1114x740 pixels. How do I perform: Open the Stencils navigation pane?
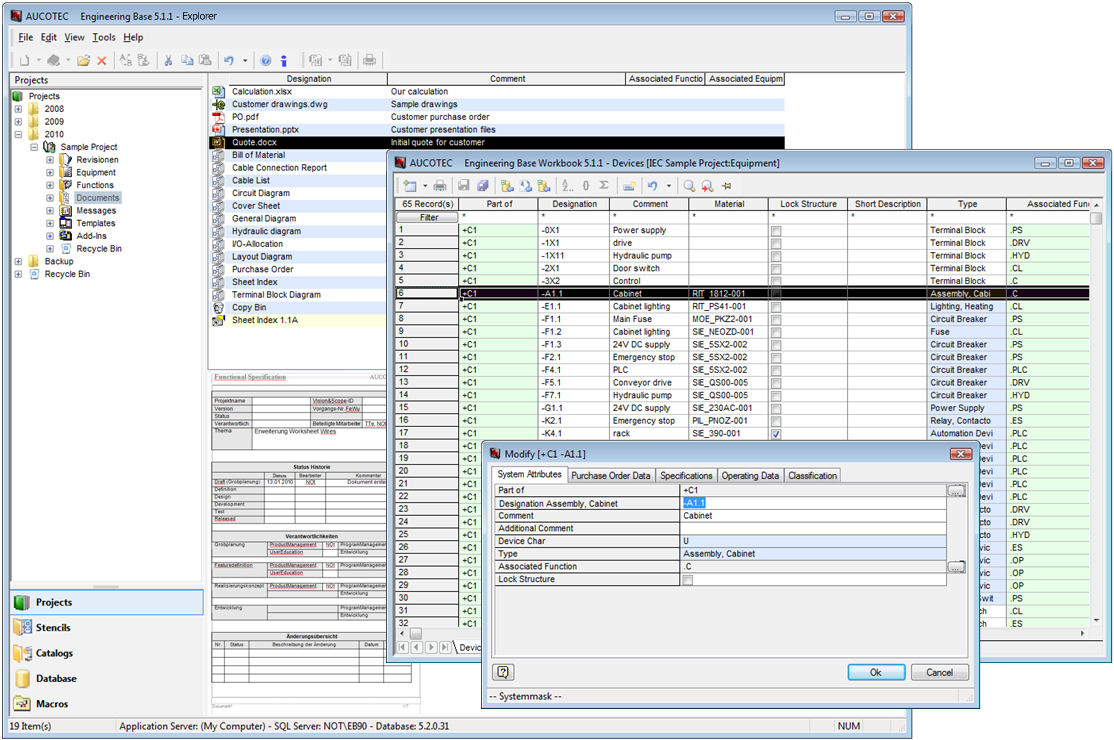click(107, 628)
